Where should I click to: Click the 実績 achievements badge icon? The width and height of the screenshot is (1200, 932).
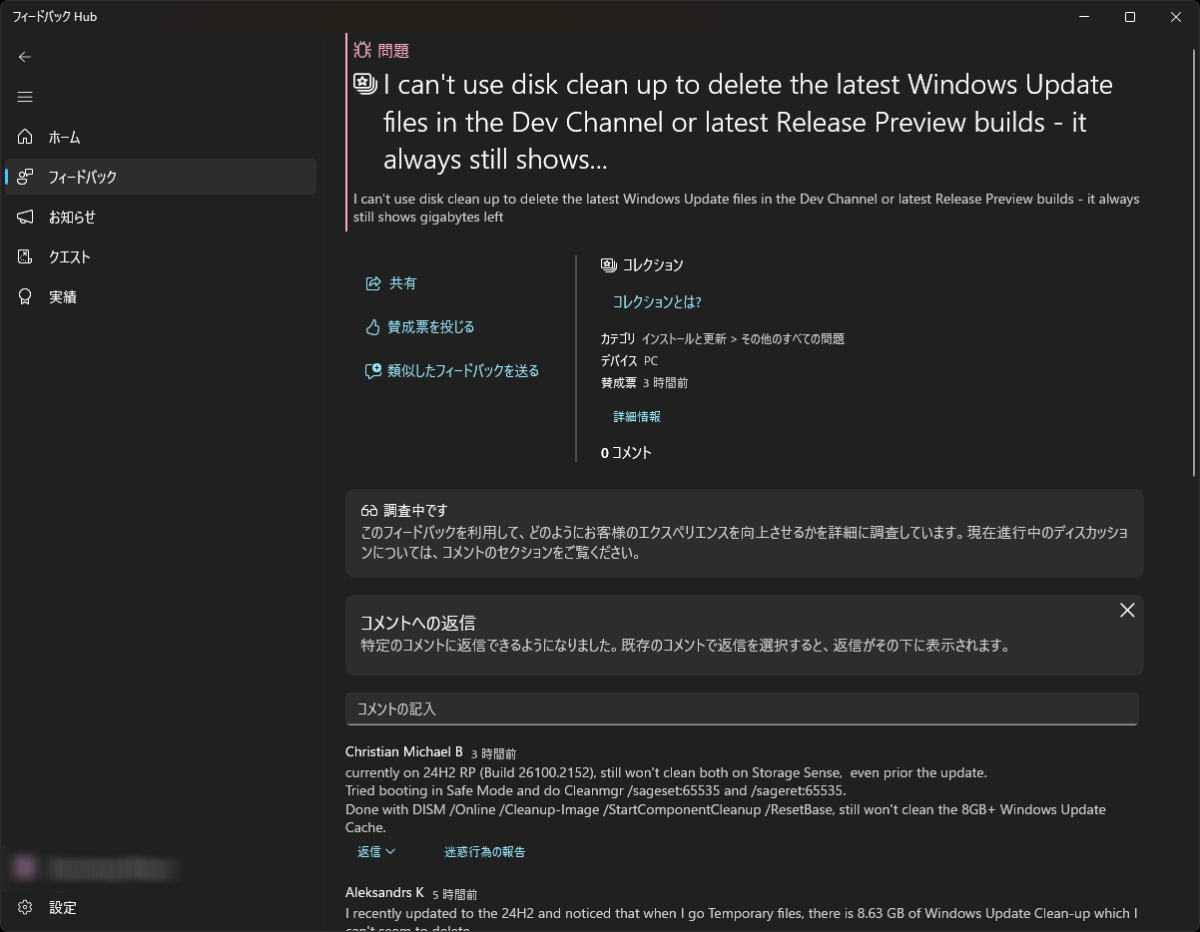[26, 297]
